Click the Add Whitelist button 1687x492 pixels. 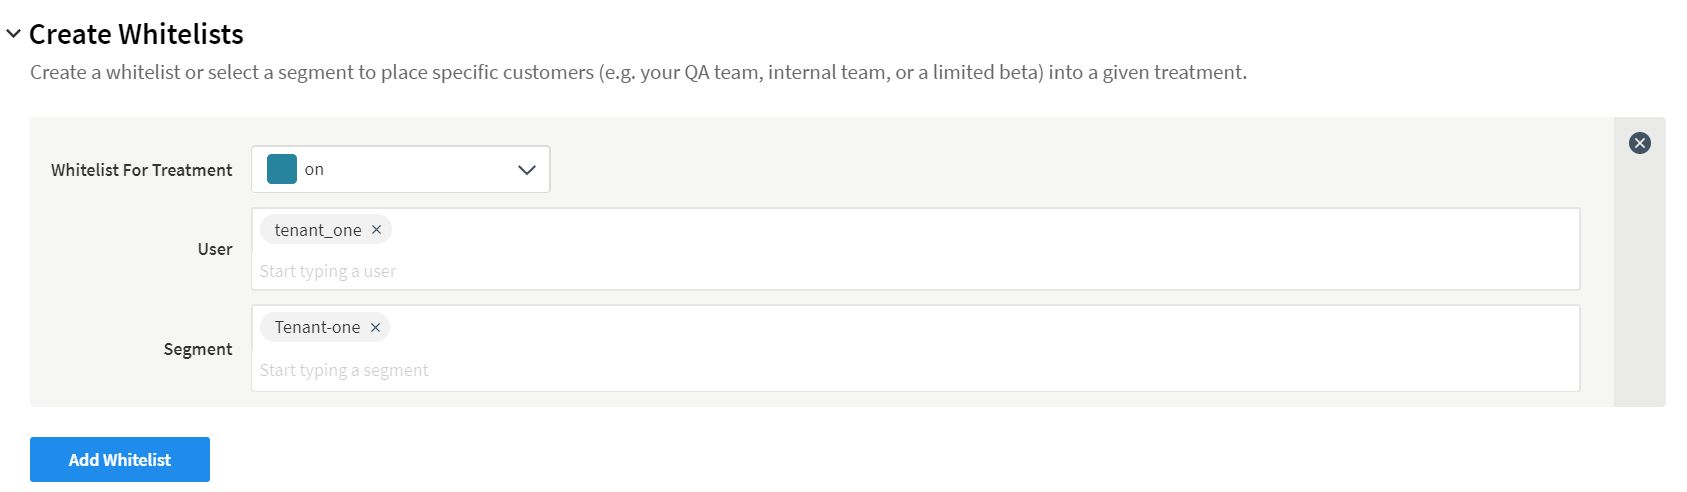coord(120,460)
